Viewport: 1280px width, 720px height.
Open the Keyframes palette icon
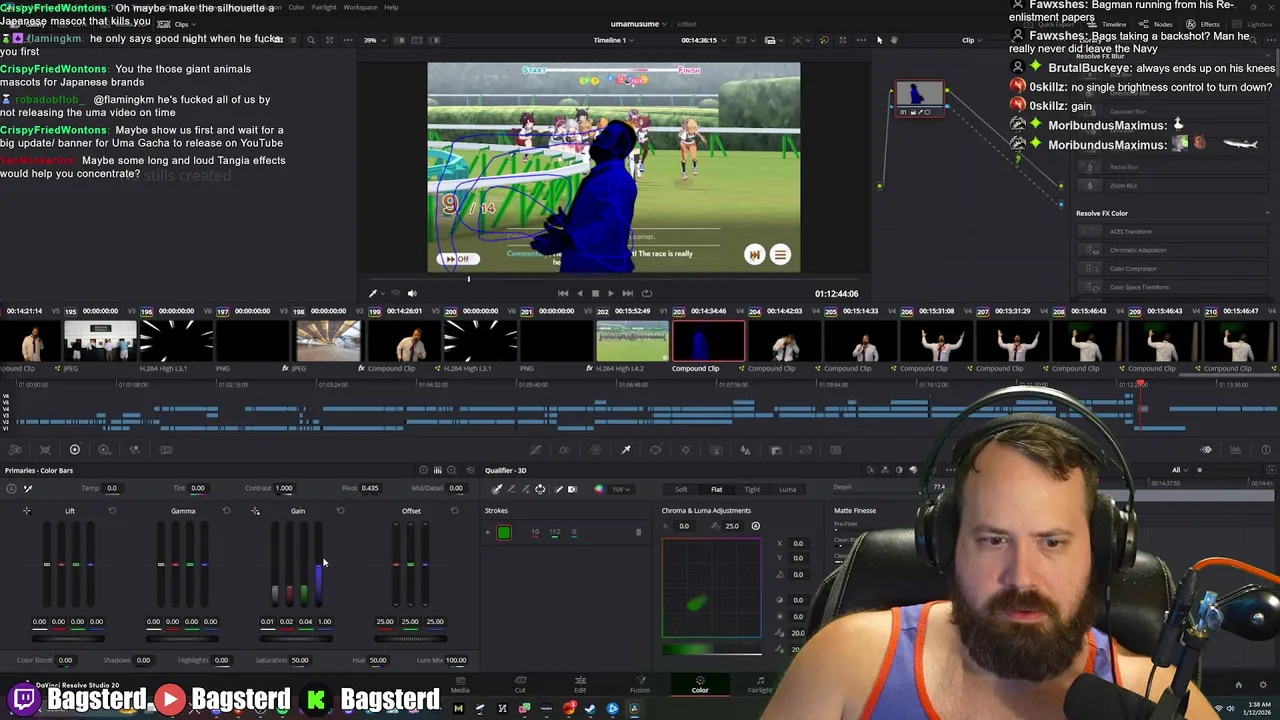coord(1206,450)
